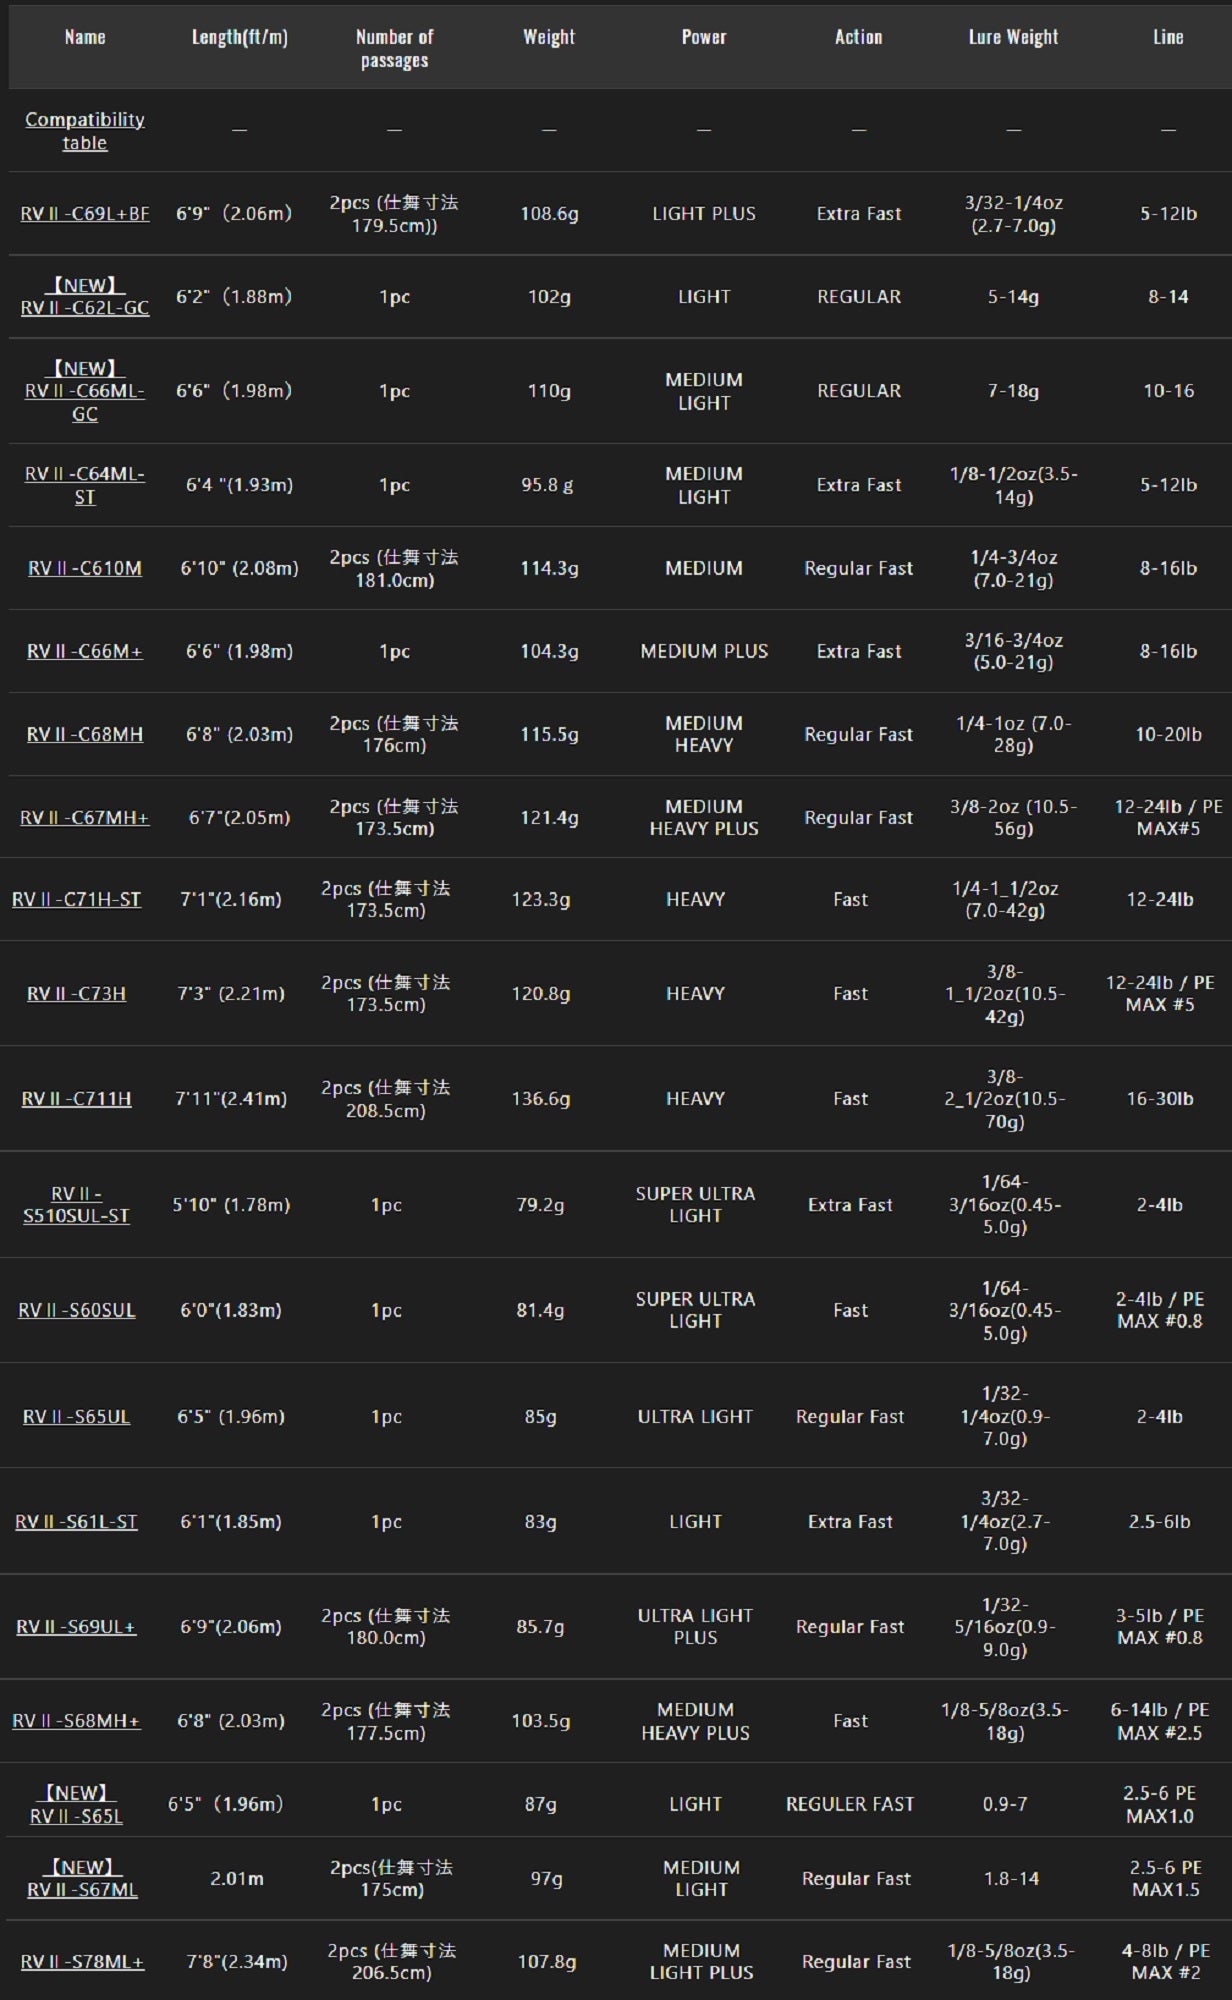1232x2000 pixels.
Task: Click the RV II-C68MH model link
Action: pos(85,734)
